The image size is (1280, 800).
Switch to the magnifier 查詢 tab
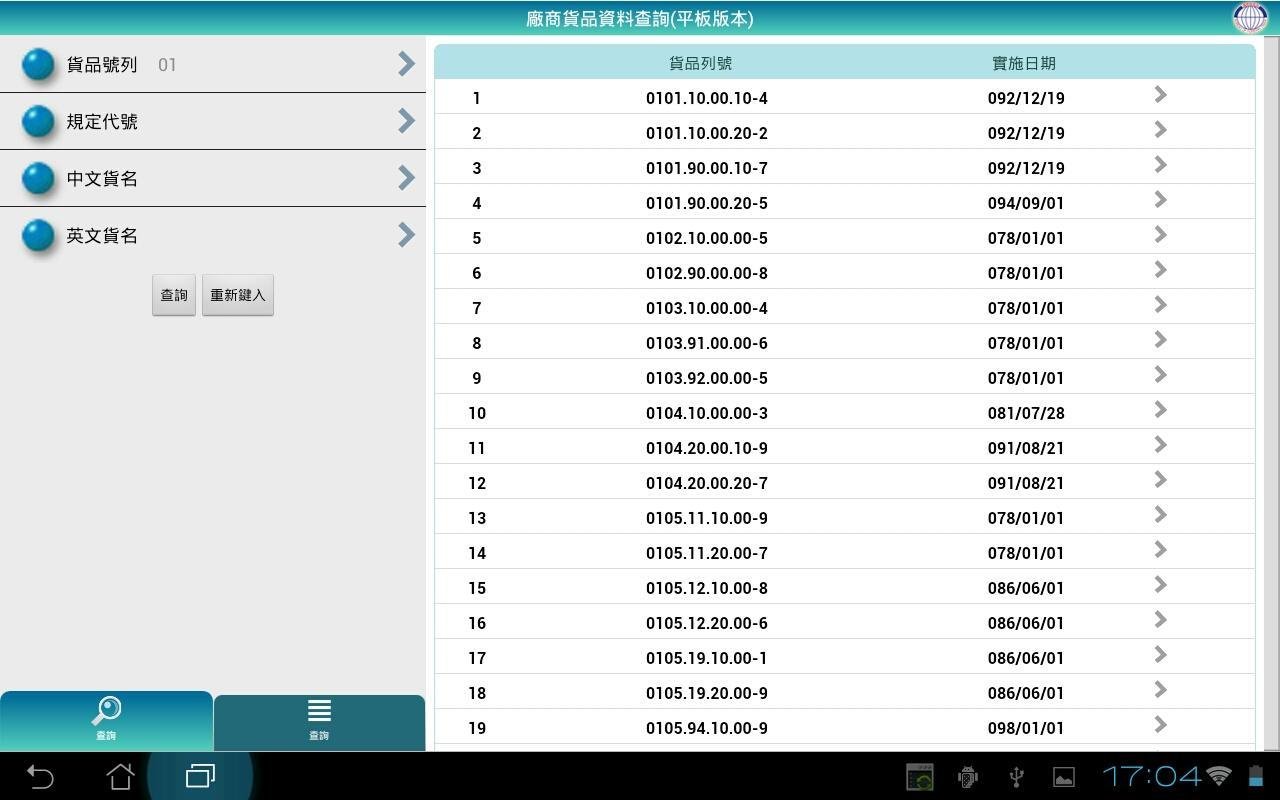tap(106, 721)
